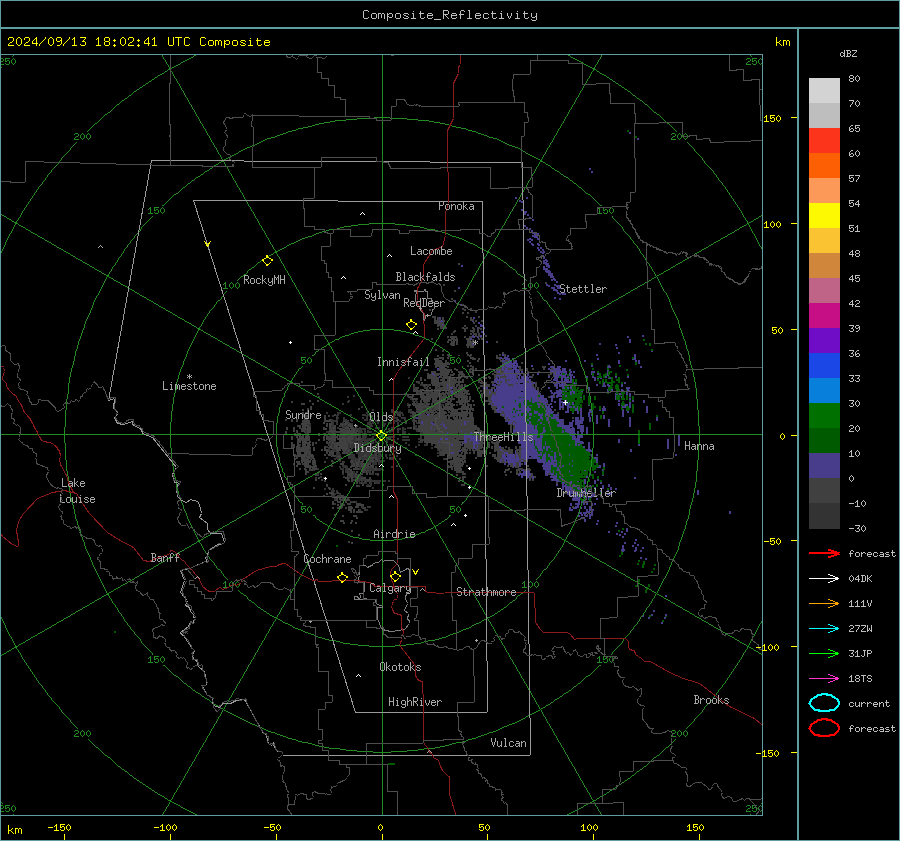Click the cyan 27ZW arrow in legend
900x841 pixels.
pyautogui.click(x=824, y=629)
